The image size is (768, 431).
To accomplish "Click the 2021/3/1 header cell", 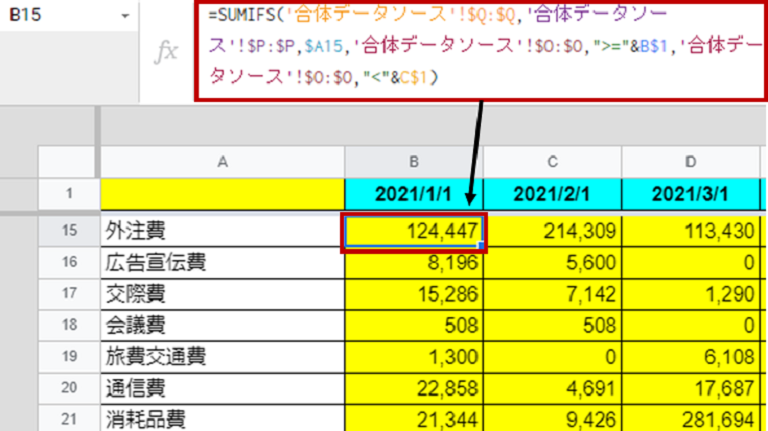I will [691, 193].
